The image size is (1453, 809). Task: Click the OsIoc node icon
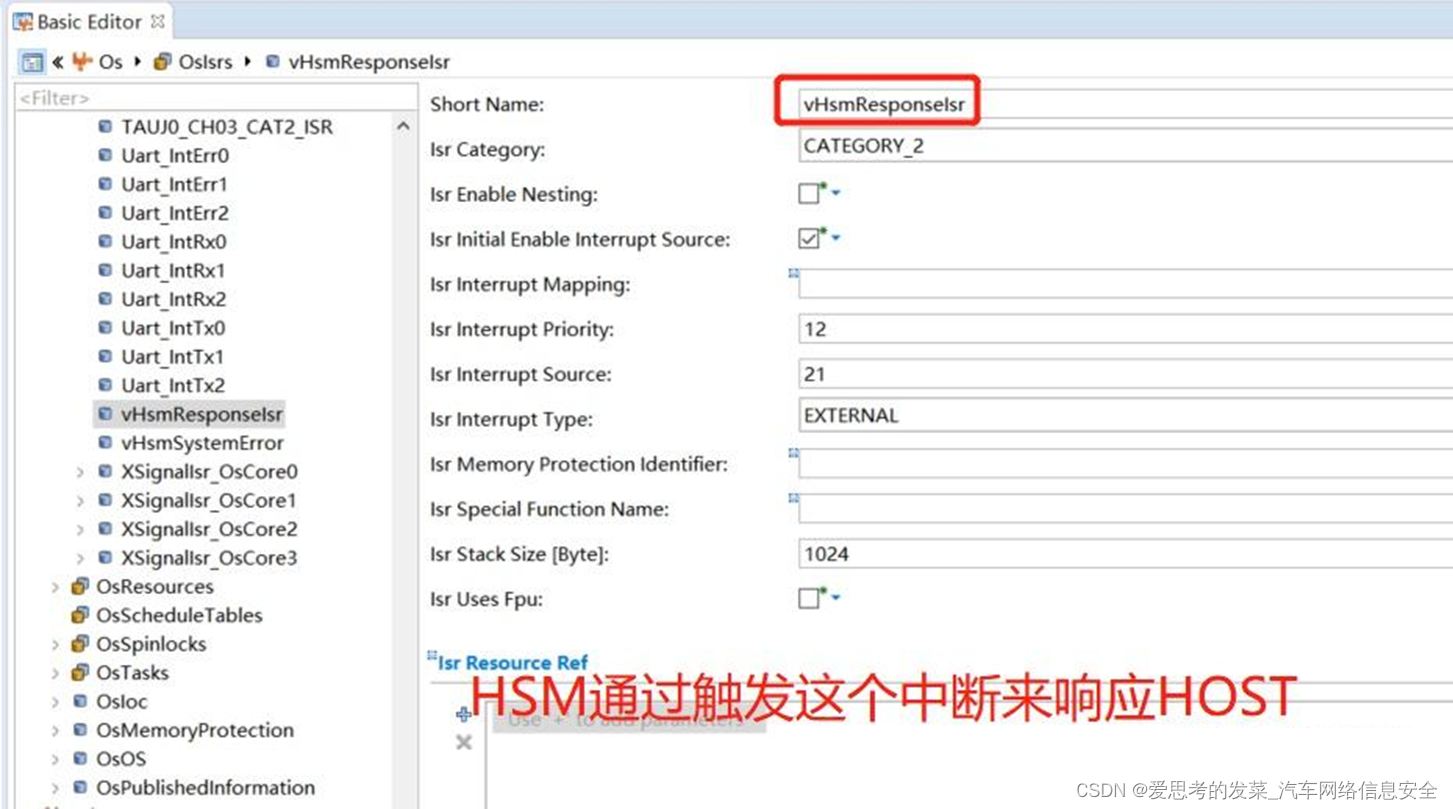click(x=81, y=702)
